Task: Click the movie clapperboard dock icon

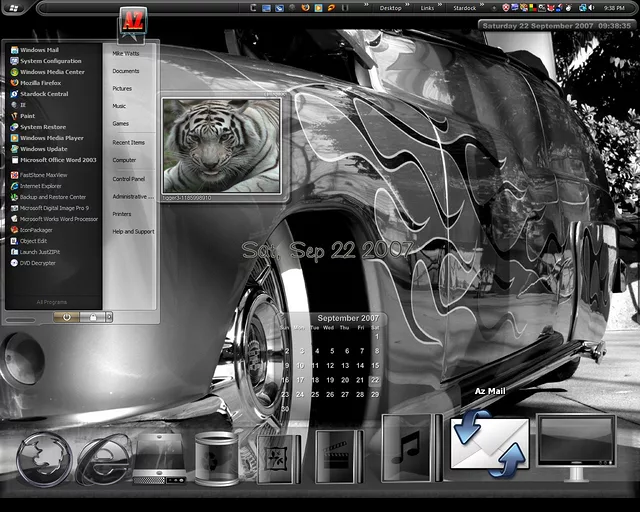Action: (338, 456)
